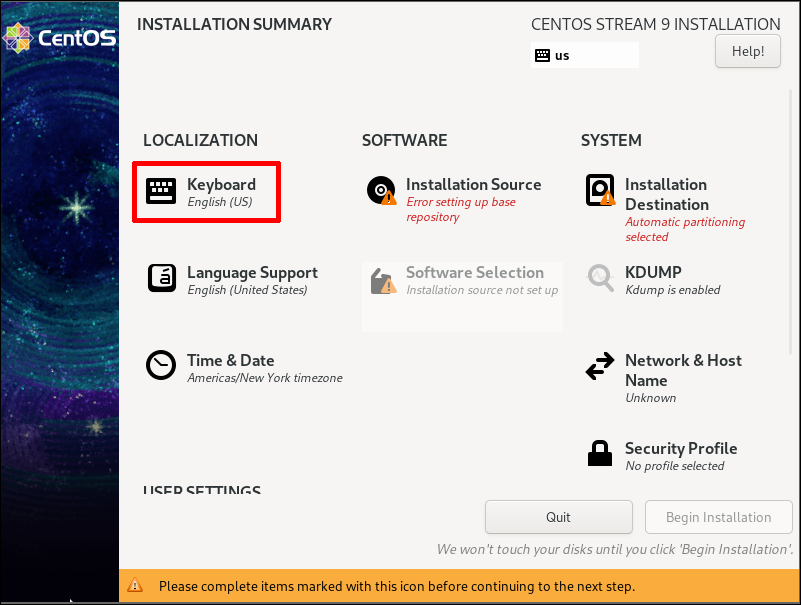This screenshot has height=605, width=801.
Task: Click the 'We won't touch your disks' note
Action: (x=615, y=549)
